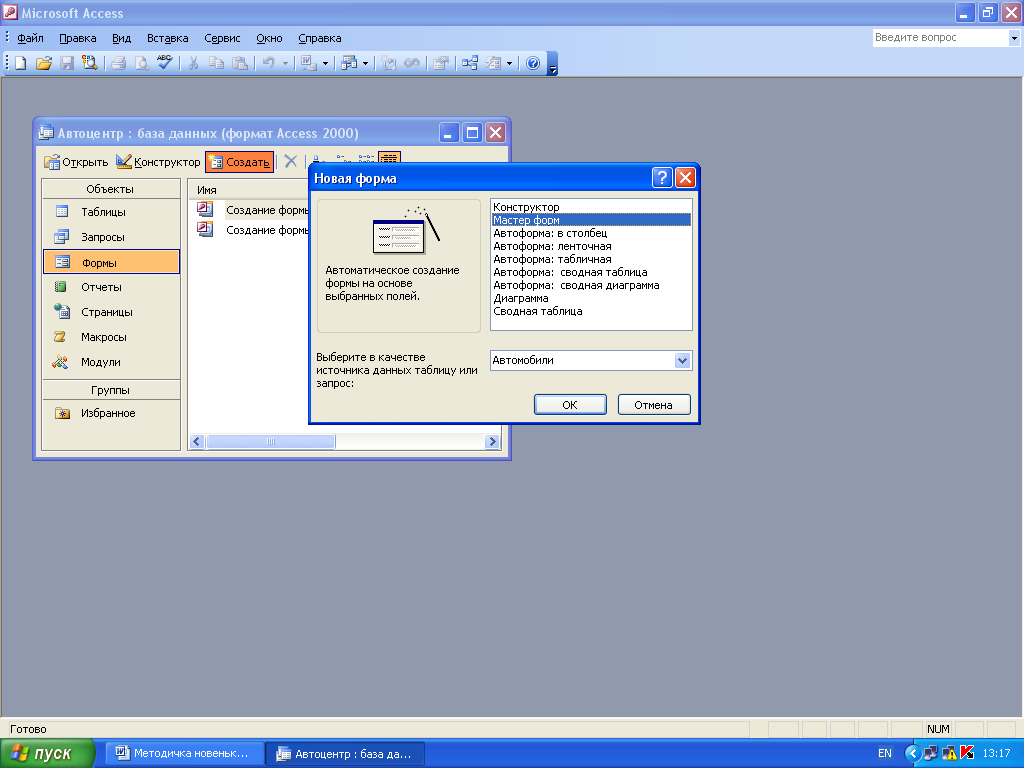Click the ABC Spelling check icon

point(165,63)
